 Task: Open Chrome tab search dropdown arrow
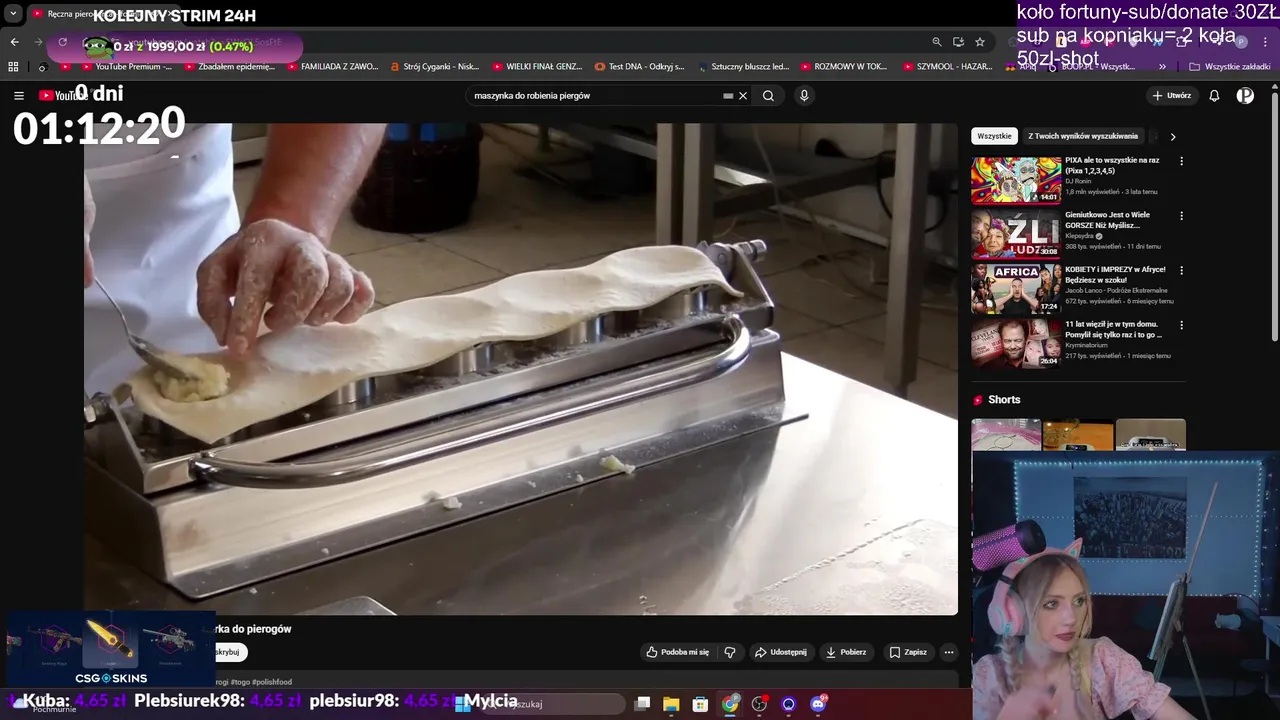pos(13,14)
